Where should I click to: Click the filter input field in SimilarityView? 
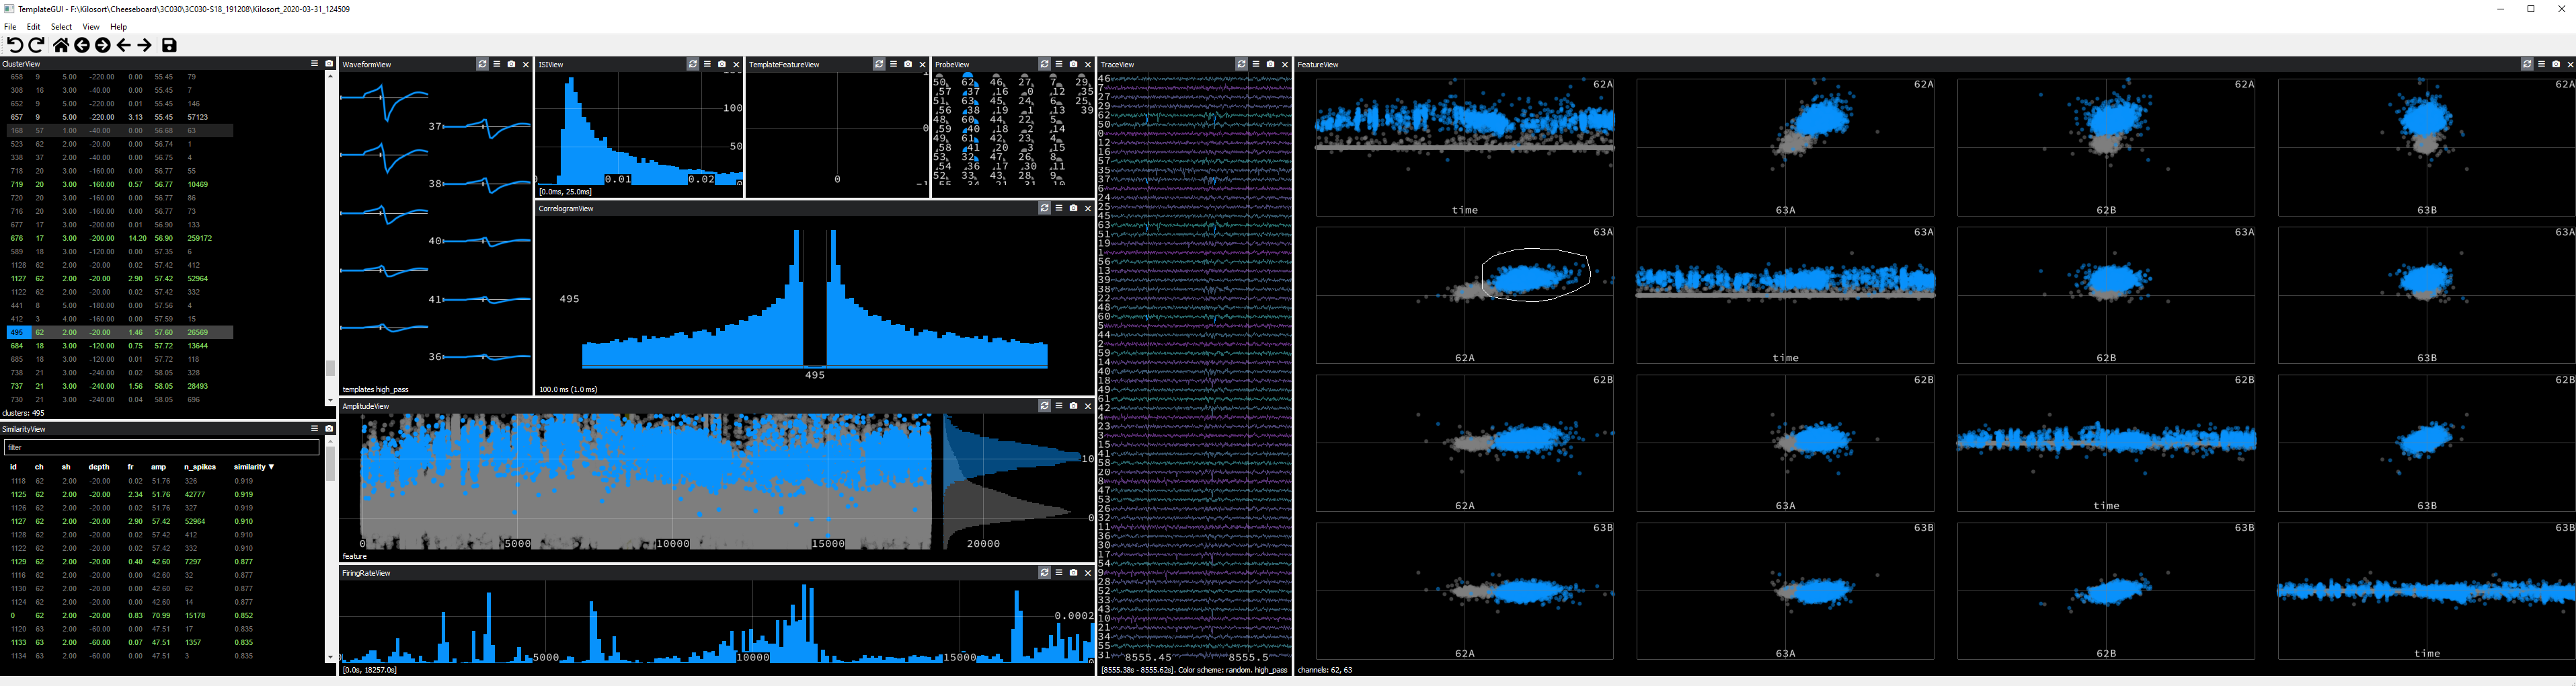point(160,447)
